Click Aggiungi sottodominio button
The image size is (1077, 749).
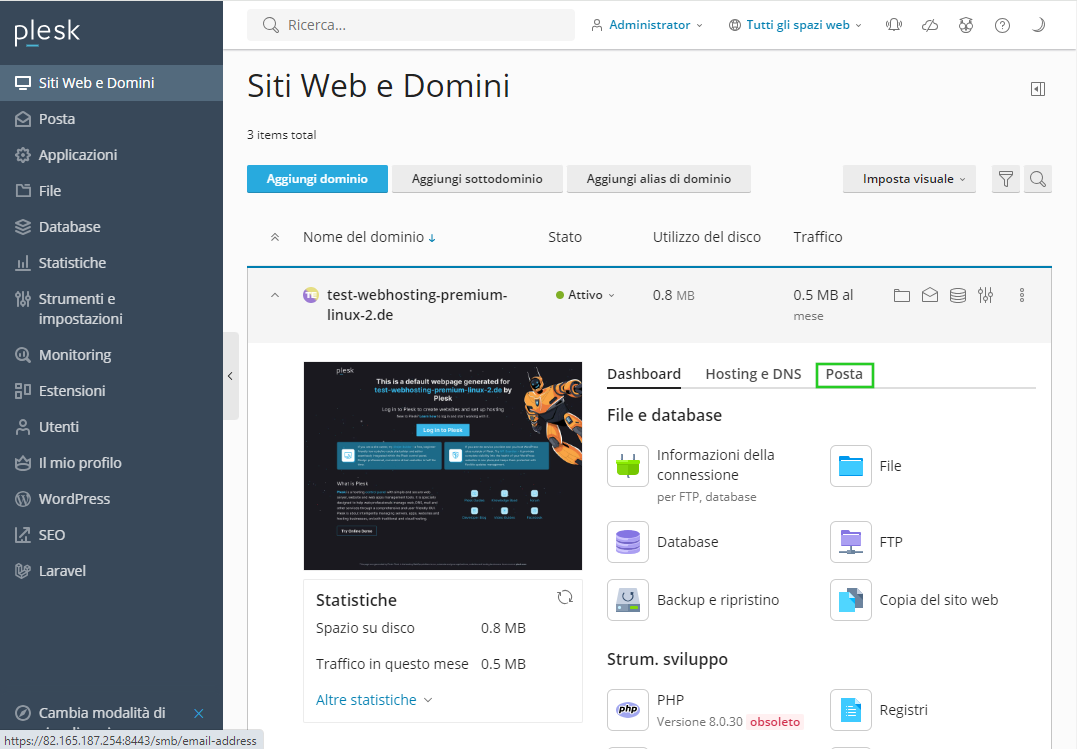(x=477, y=179)
